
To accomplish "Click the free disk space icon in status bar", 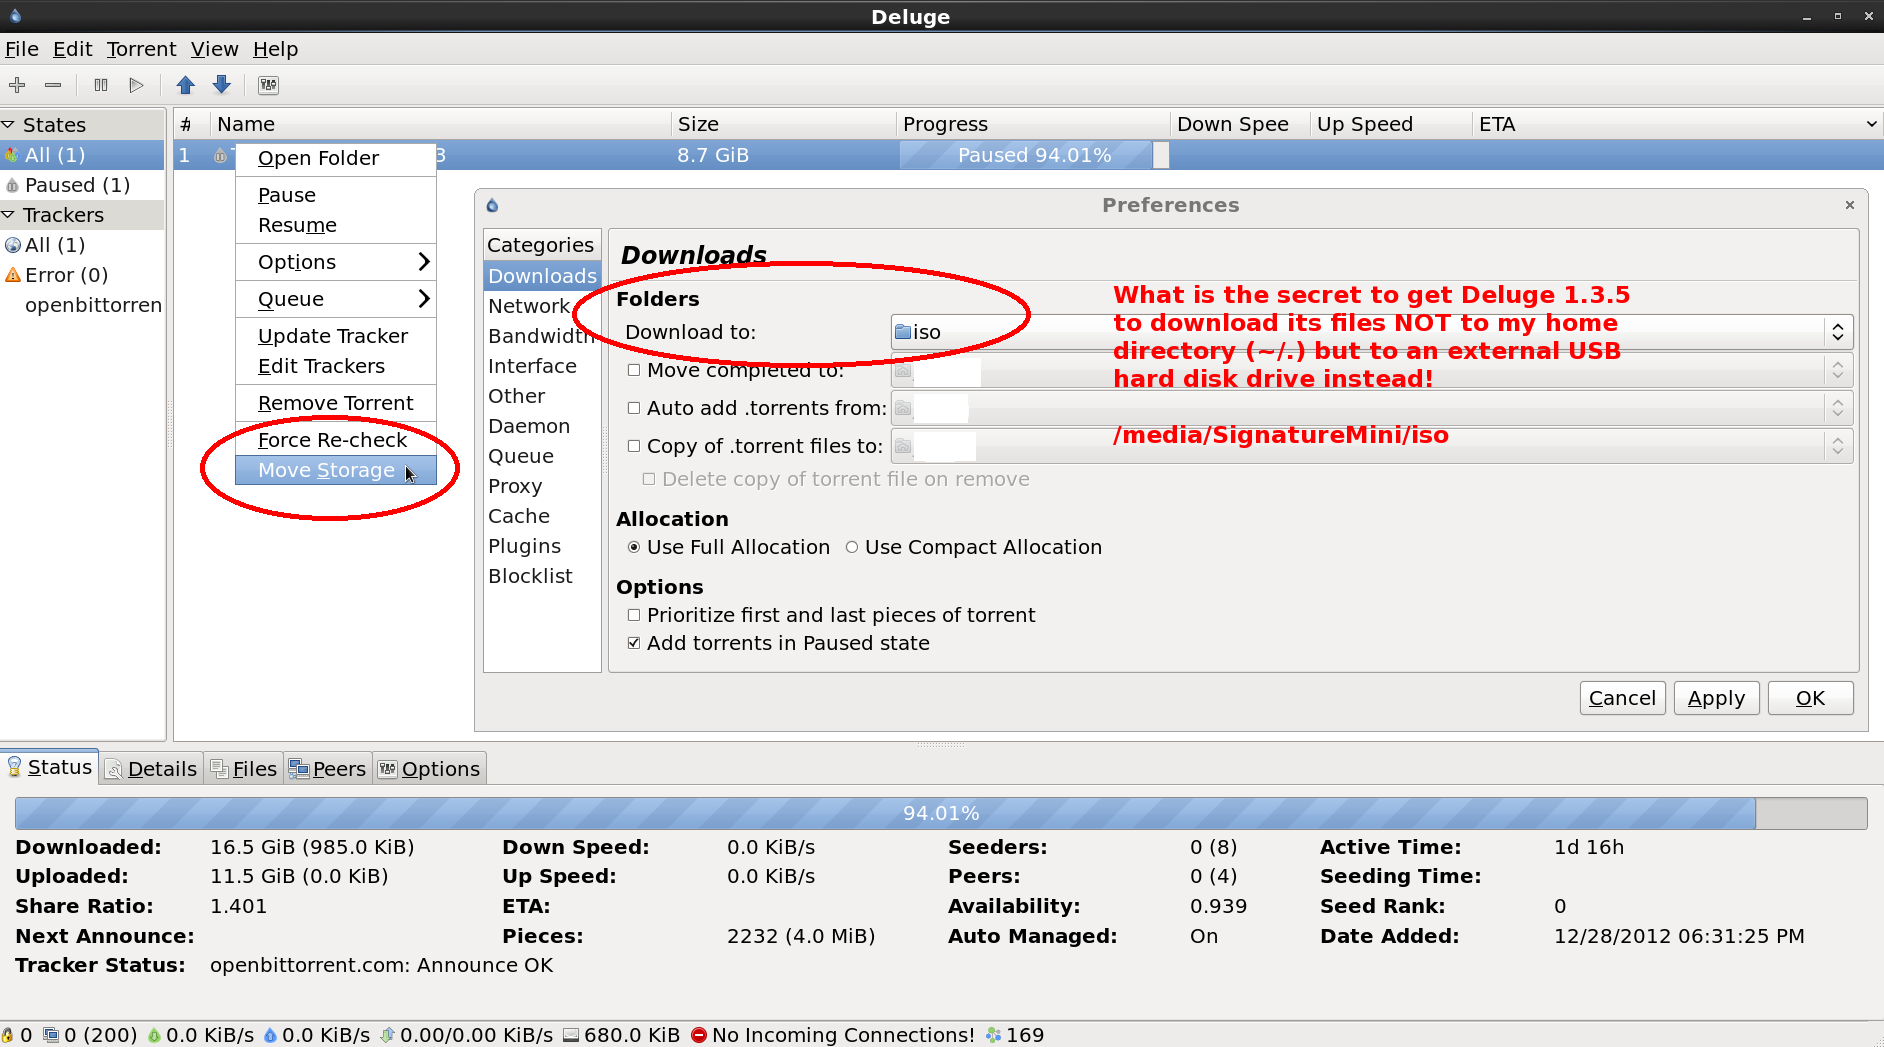I will (571, 1035).
